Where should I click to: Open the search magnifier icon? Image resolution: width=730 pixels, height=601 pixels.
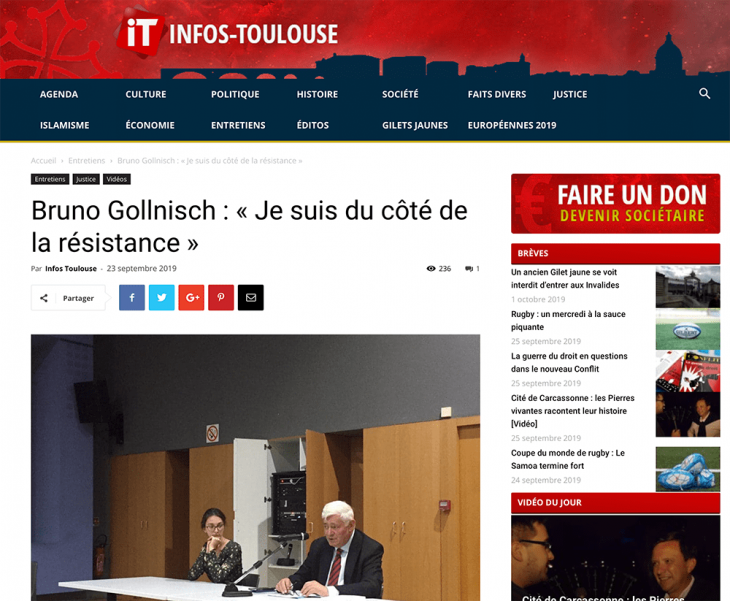coord(704,94)
